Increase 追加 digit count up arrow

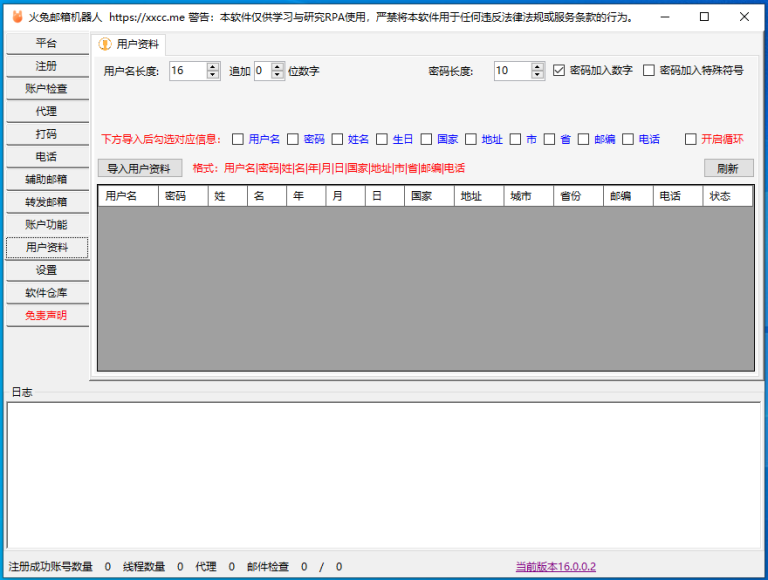pyautogui.click(x=277, y=67)
